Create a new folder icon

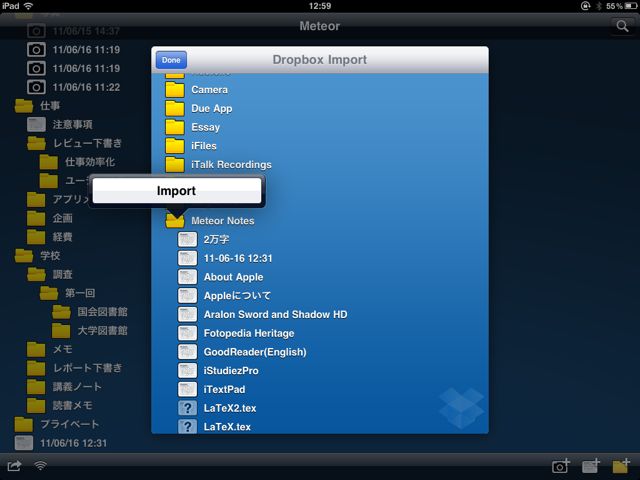(x=621, y=466)
